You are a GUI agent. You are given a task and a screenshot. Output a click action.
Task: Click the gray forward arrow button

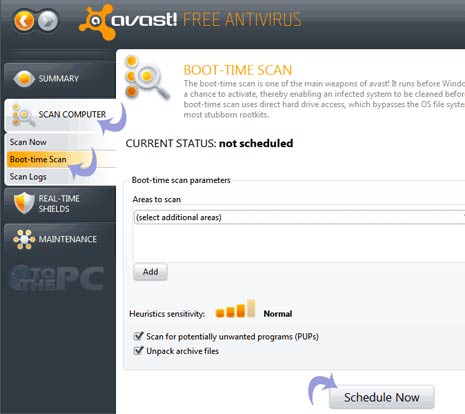pyautogui.click(x=48, y=21)
